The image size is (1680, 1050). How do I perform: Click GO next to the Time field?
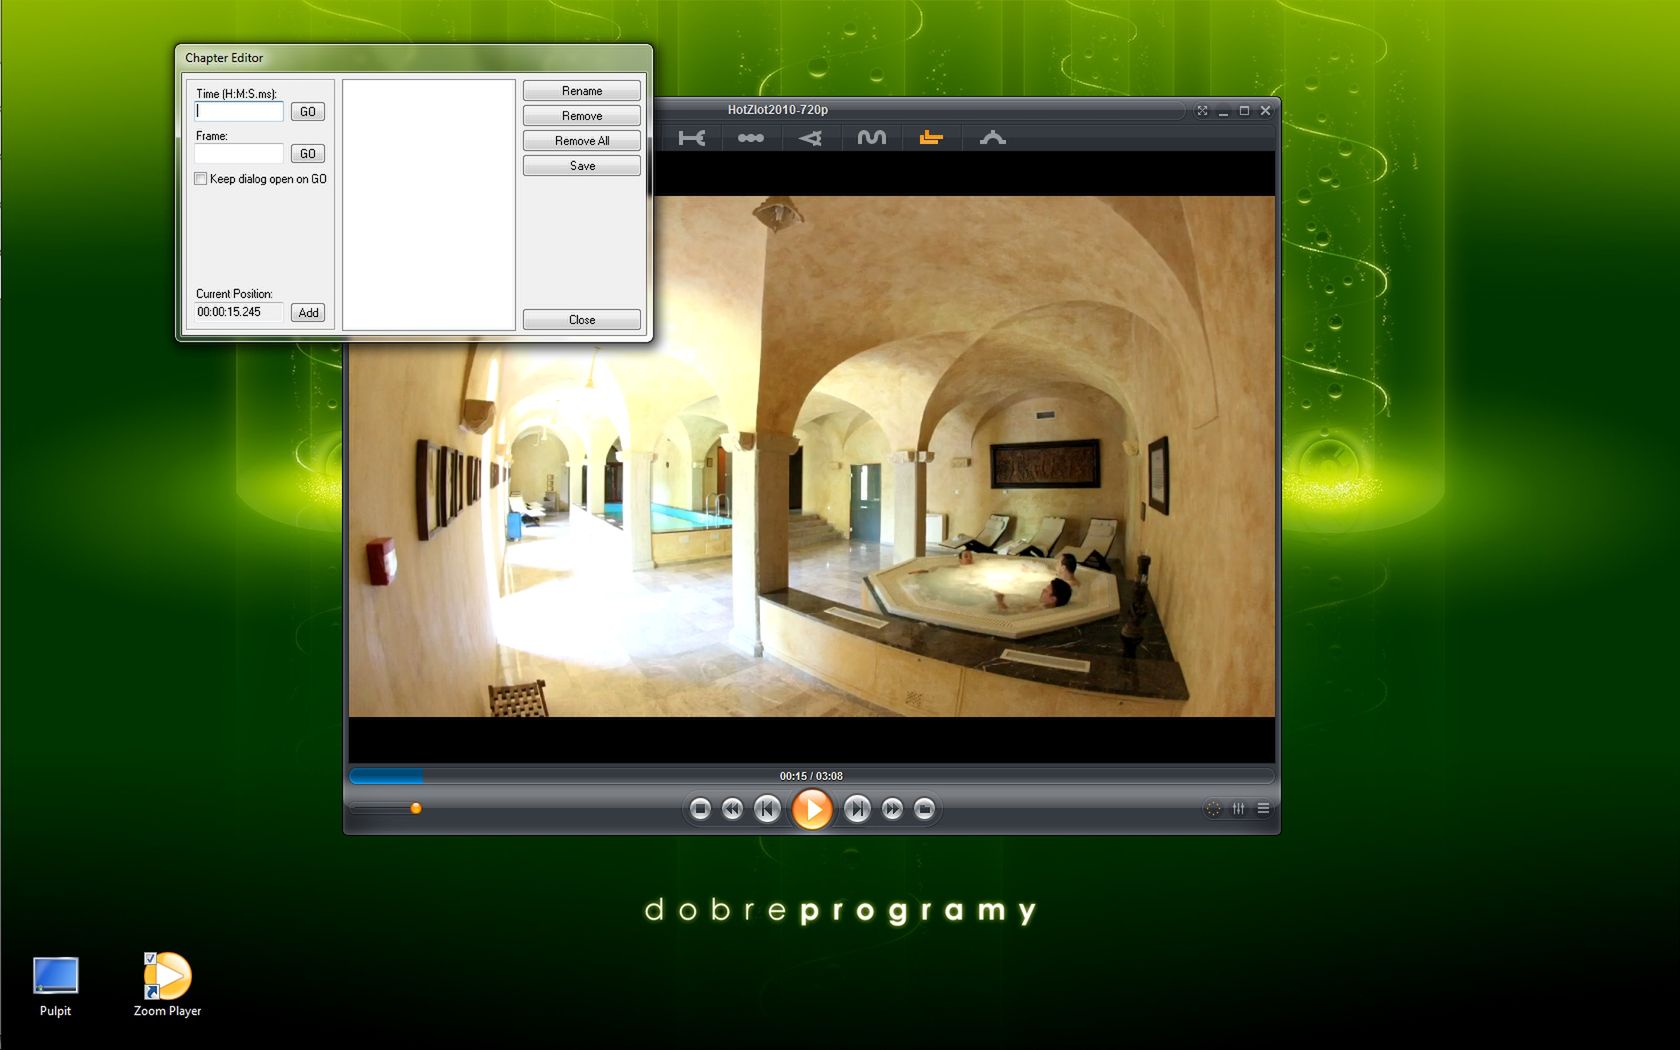pos(308,112)
